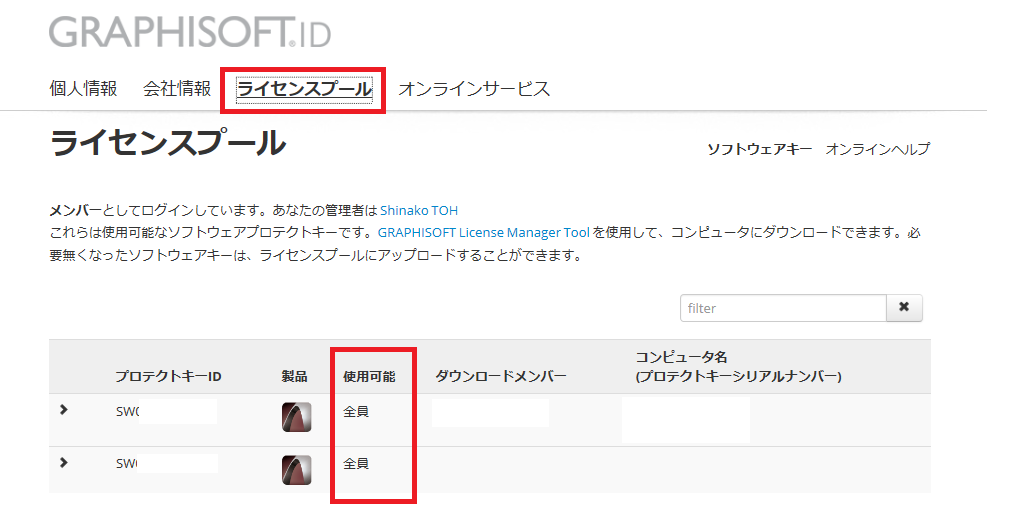
Task: Click the ソフトウェアキー link
Action: click(x=759, y=149)
